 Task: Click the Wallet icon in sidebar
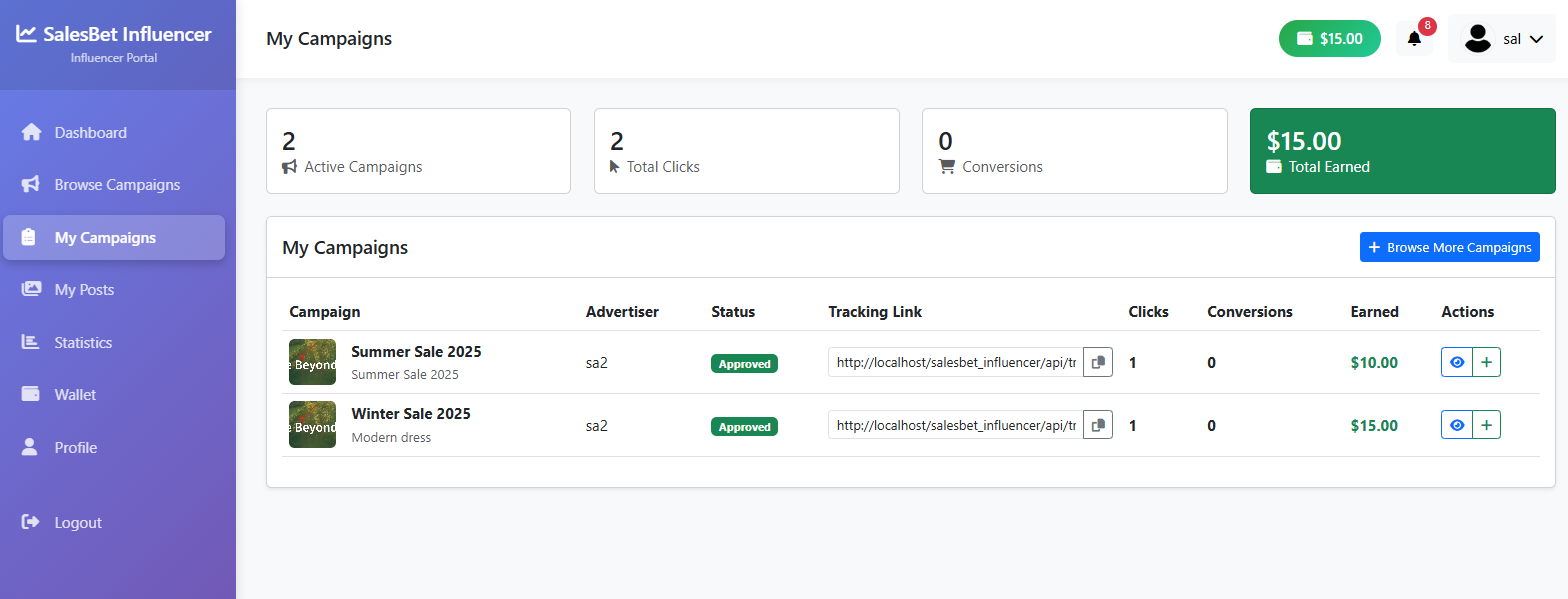(30, 394)
